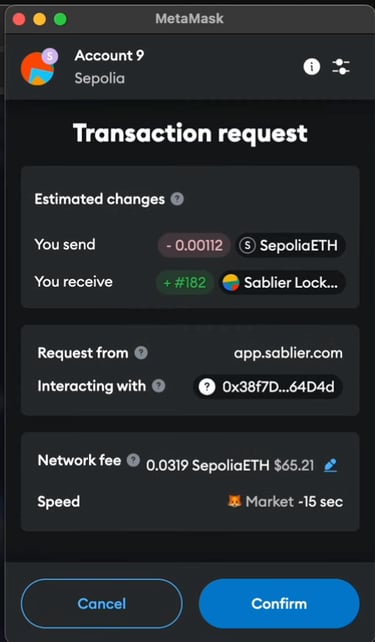
Task: Open the 0x38f7D...64D4d contract address
Action: [x=268, y=387]
